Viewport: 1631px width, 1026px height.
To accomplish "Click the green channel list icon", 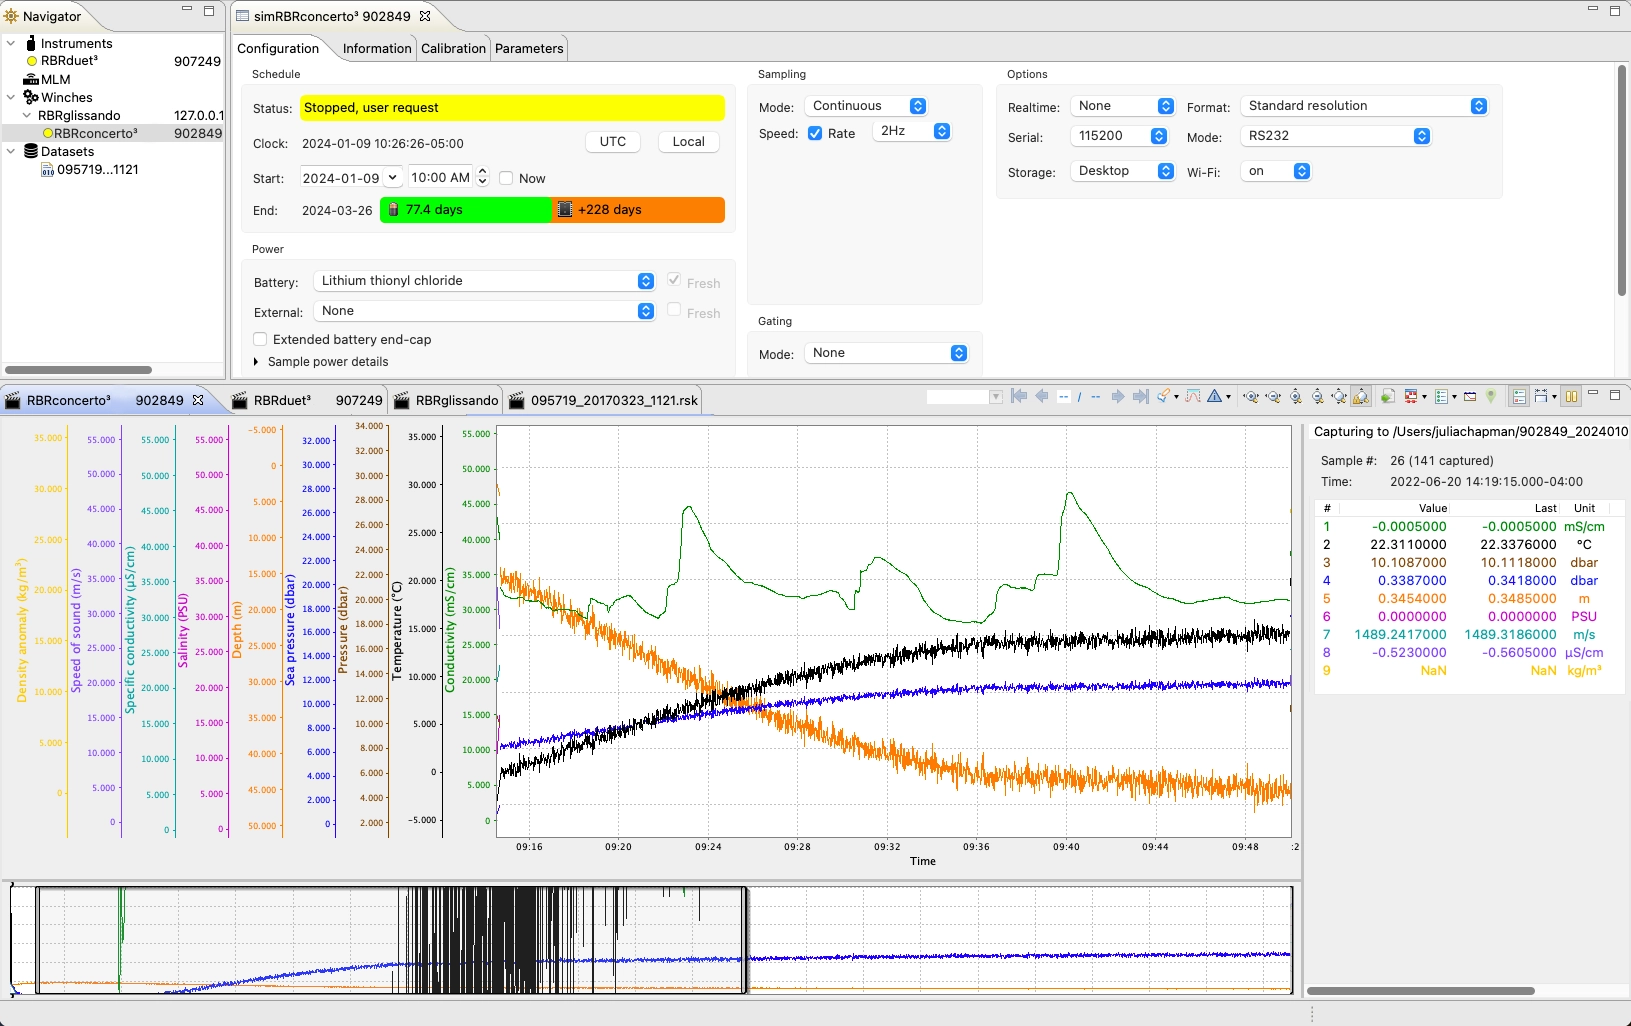I will [1441, 397].
